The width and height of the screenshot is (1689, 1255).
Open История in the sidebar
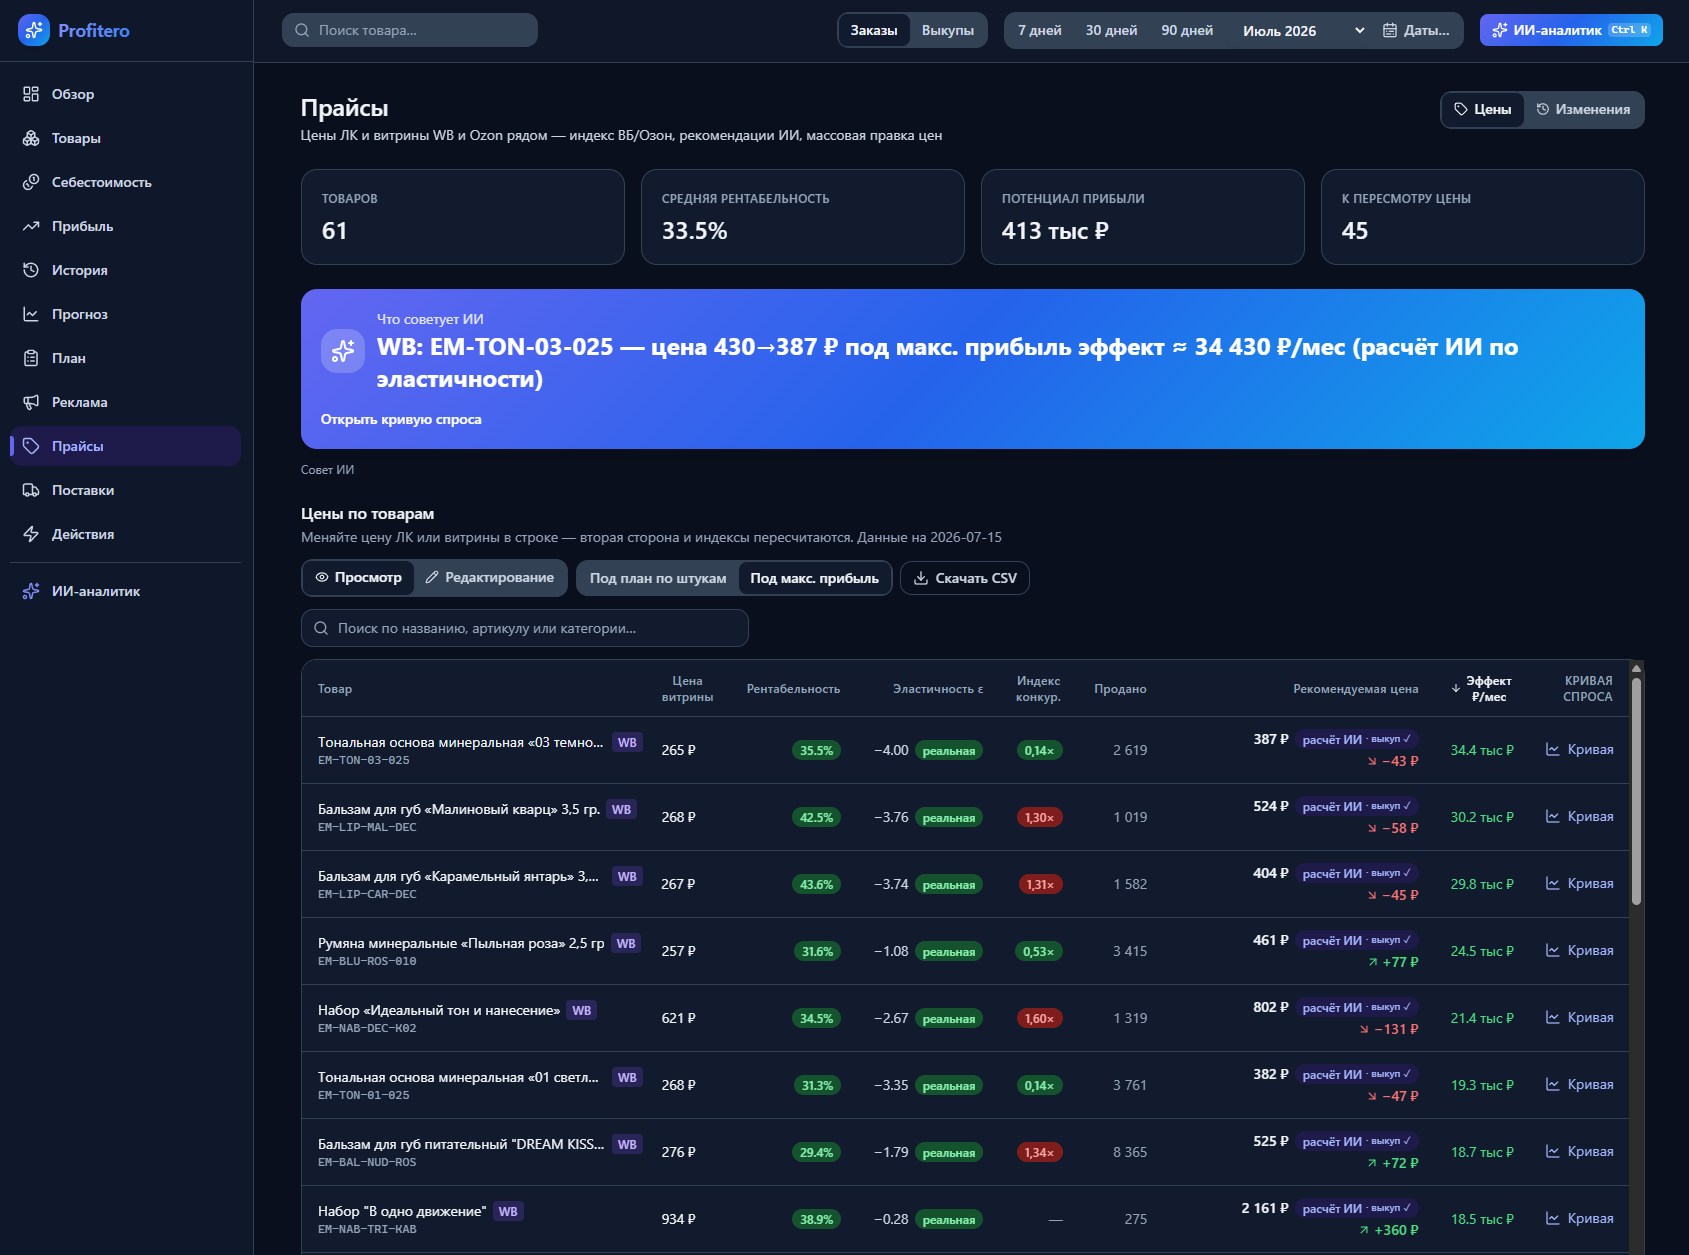tap(125, 270)
